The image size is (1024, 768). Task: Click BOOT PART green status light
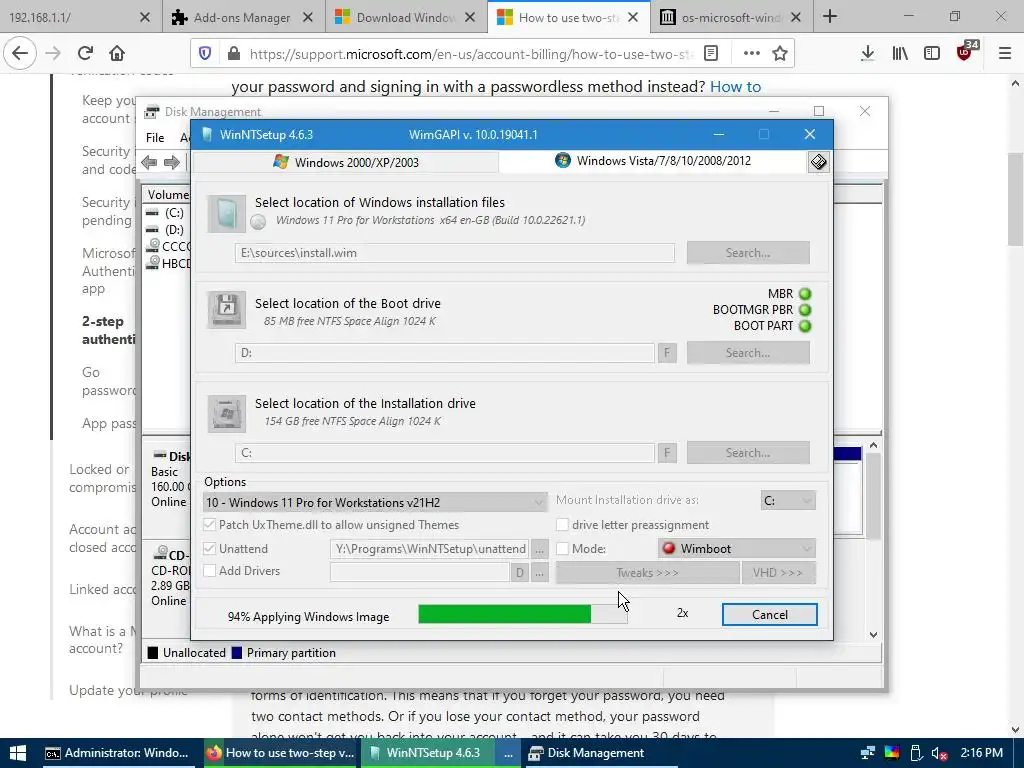(805, 326)
